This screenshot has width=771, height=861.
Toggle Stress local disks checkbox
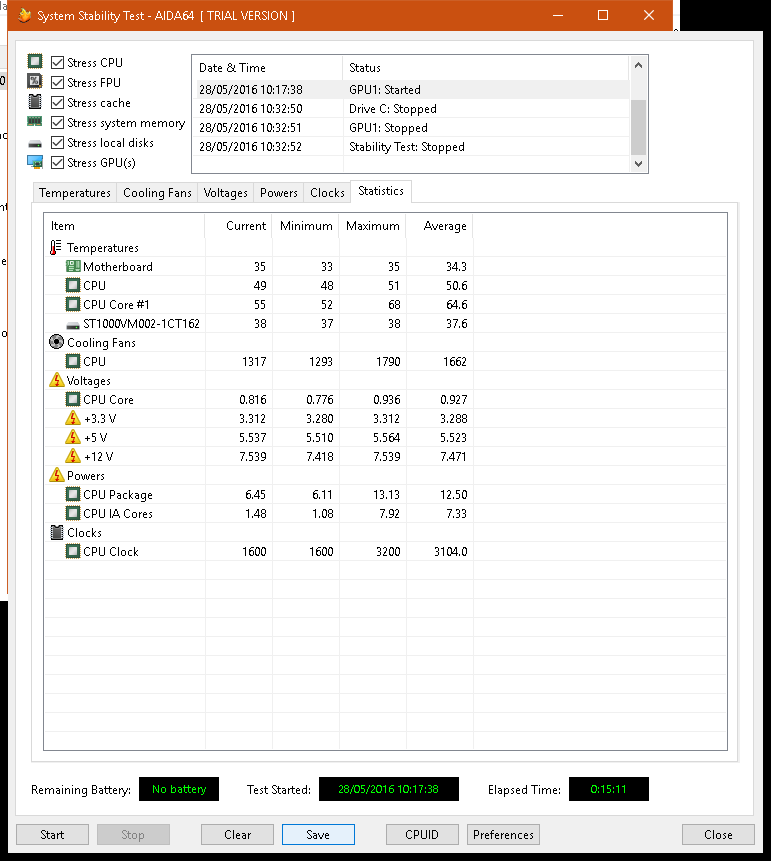tap(58, 143)
